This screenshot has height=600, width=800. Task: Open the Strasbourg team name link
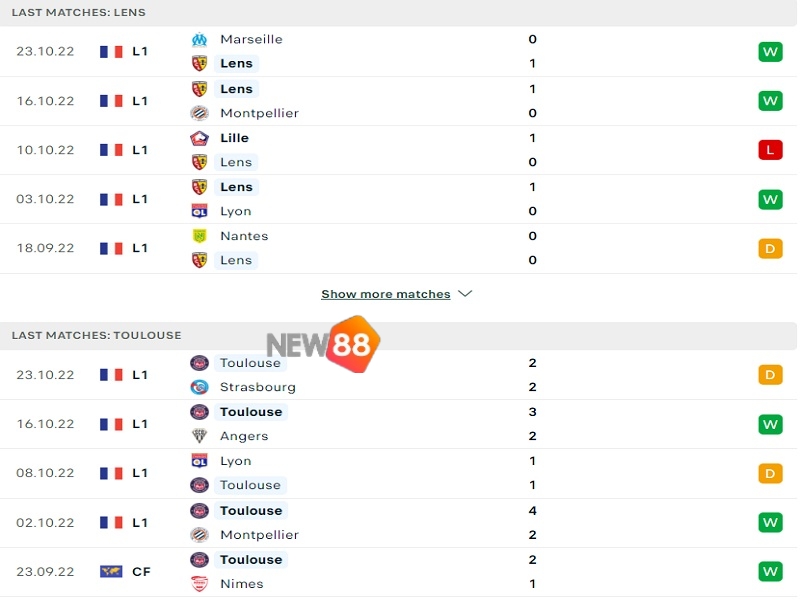point(258,387)
